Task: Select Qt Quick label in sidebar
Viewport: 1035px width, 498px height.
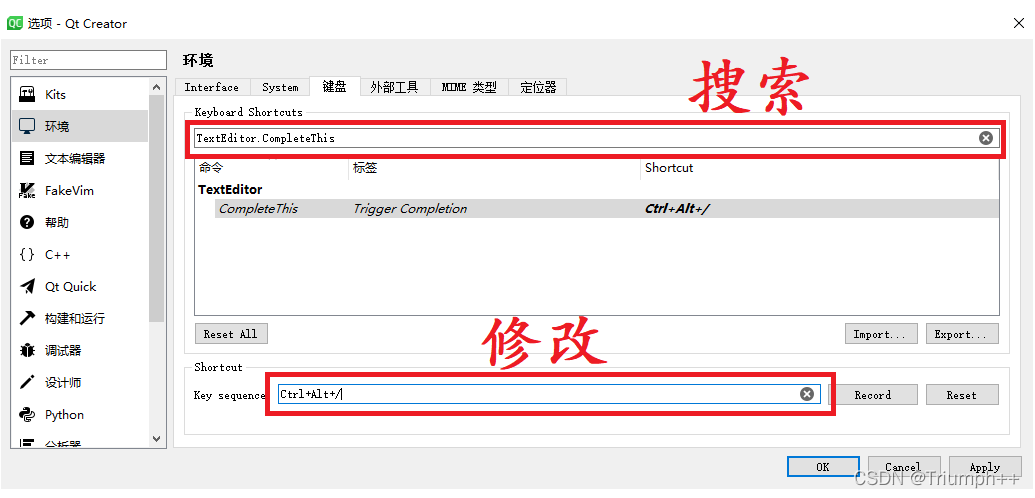Action: (x=71, y=287)
